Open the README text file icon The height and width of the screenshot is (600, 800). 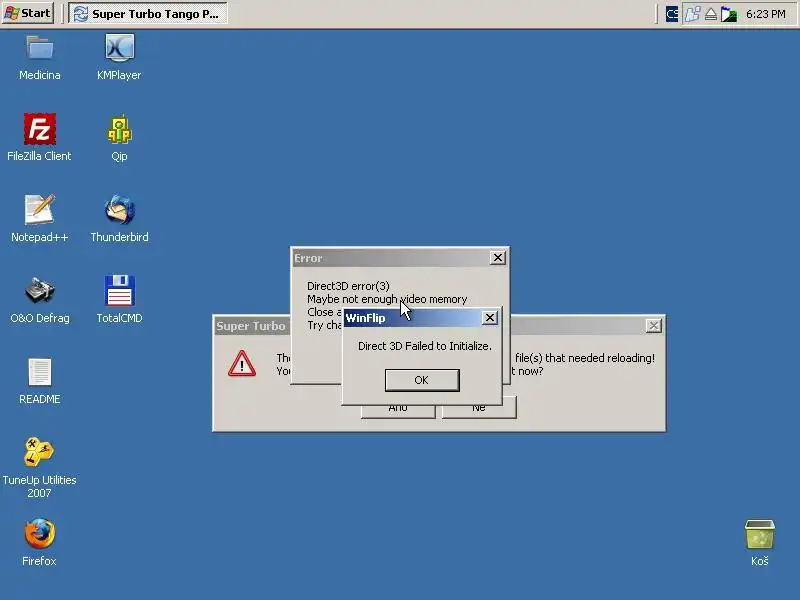(40, 372)
